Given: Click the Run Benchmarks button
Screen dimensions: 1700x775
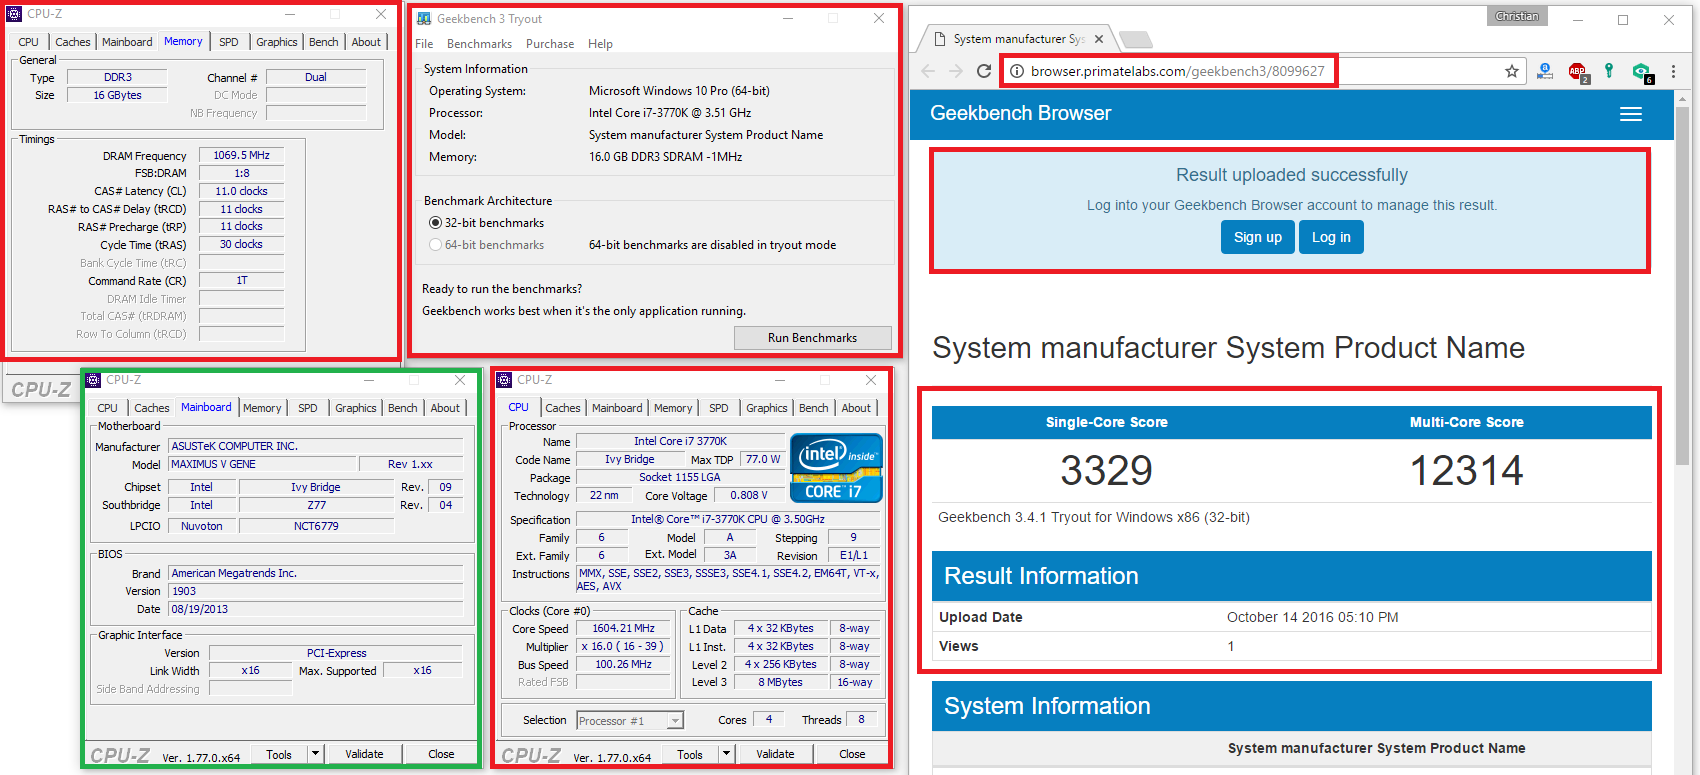Looking at the screenshot, I should (812, 338).
